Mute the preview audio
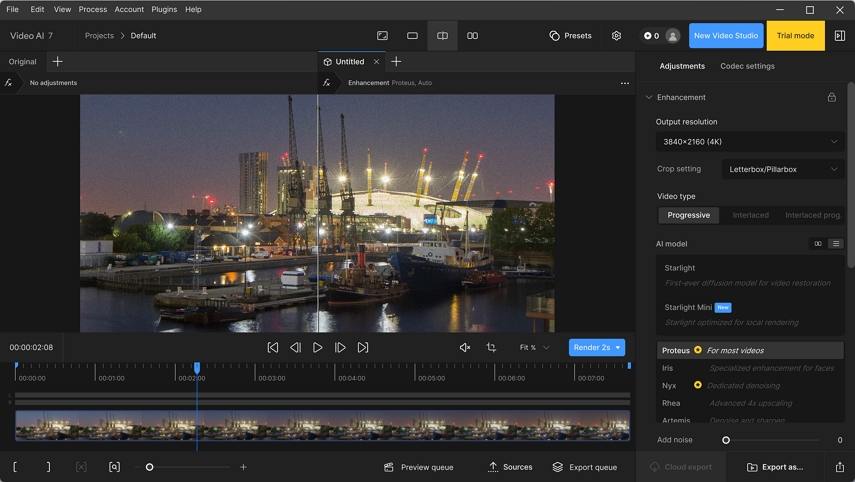The image size is (855, 482). 464,348
